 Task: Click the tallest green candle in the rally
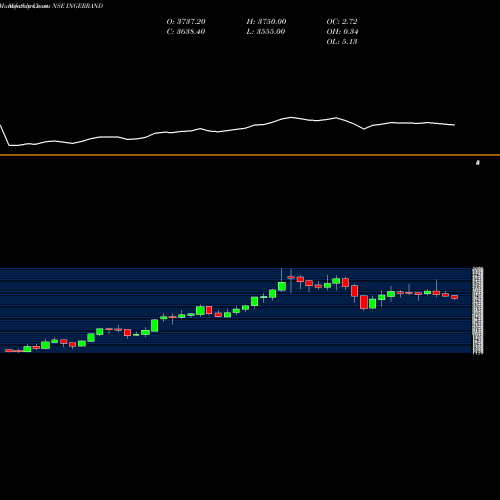coord(154,325)
